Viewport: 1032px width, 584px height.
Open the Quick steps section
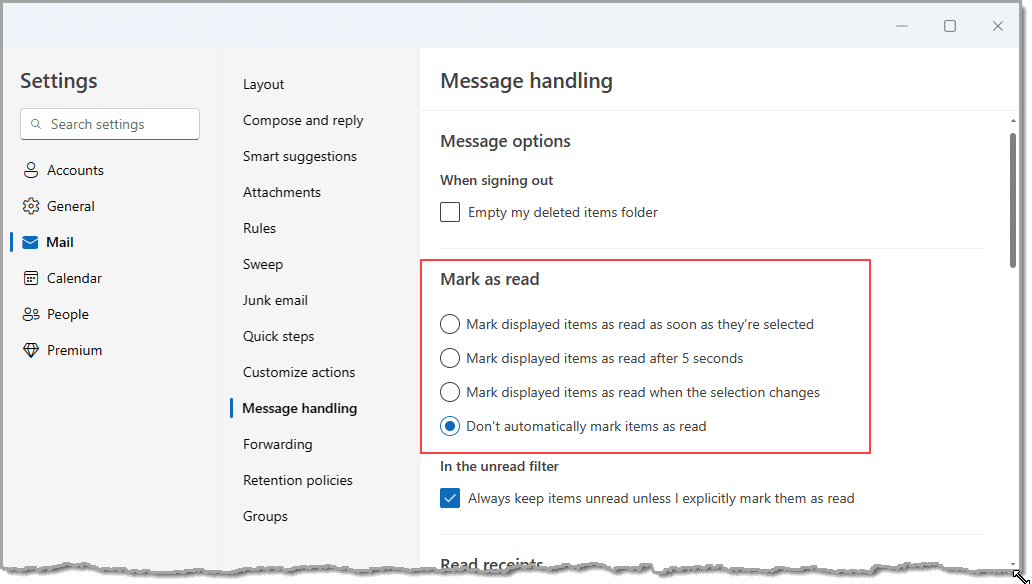pos(278,336)
